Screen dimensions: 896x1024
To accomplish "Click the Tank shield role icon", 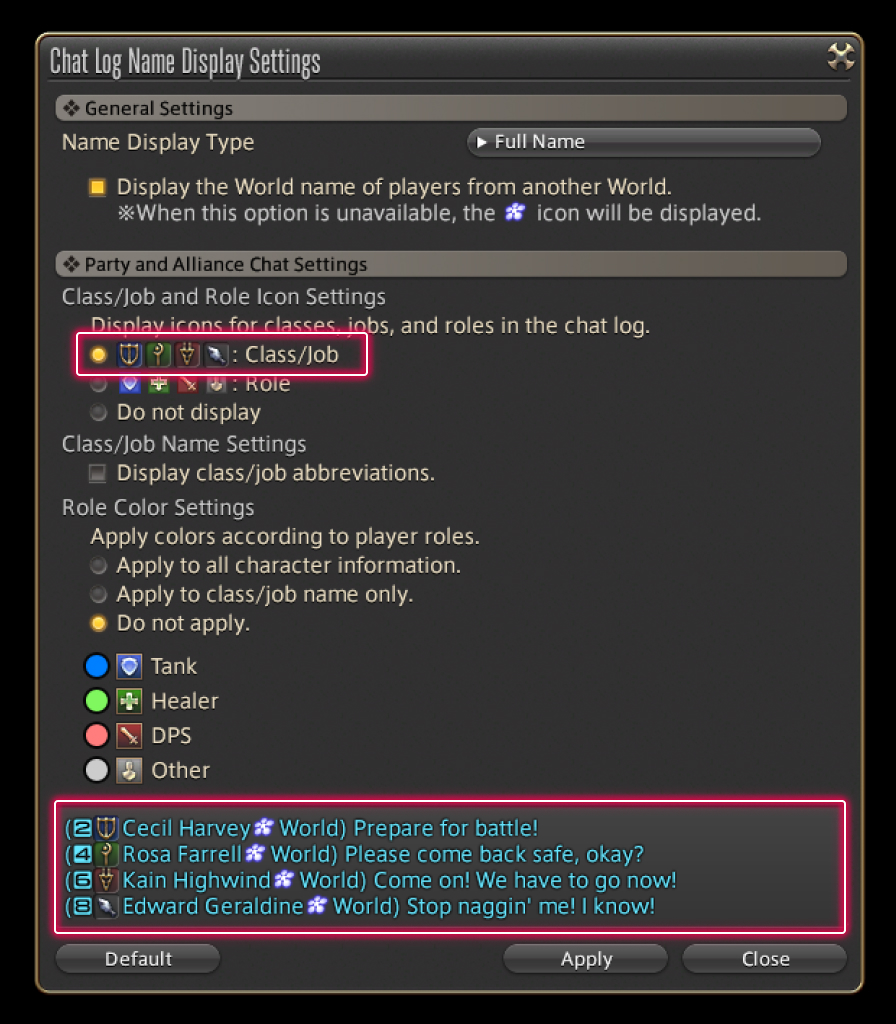I will (x=129, y=666).
